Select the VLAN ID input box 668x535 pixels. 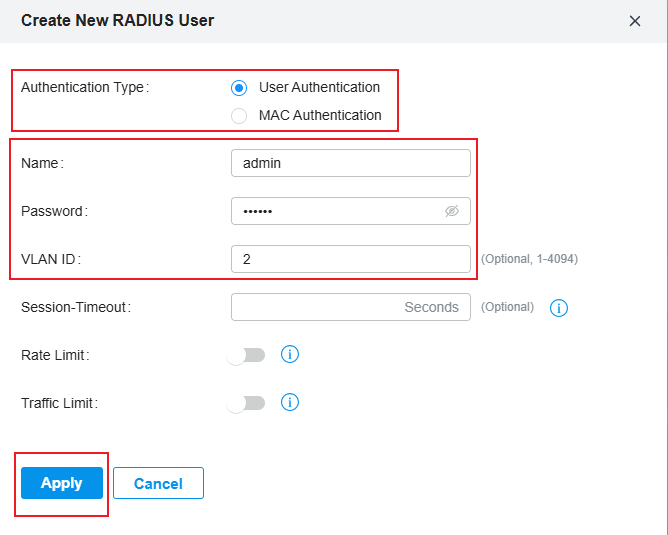coord(351,259)
